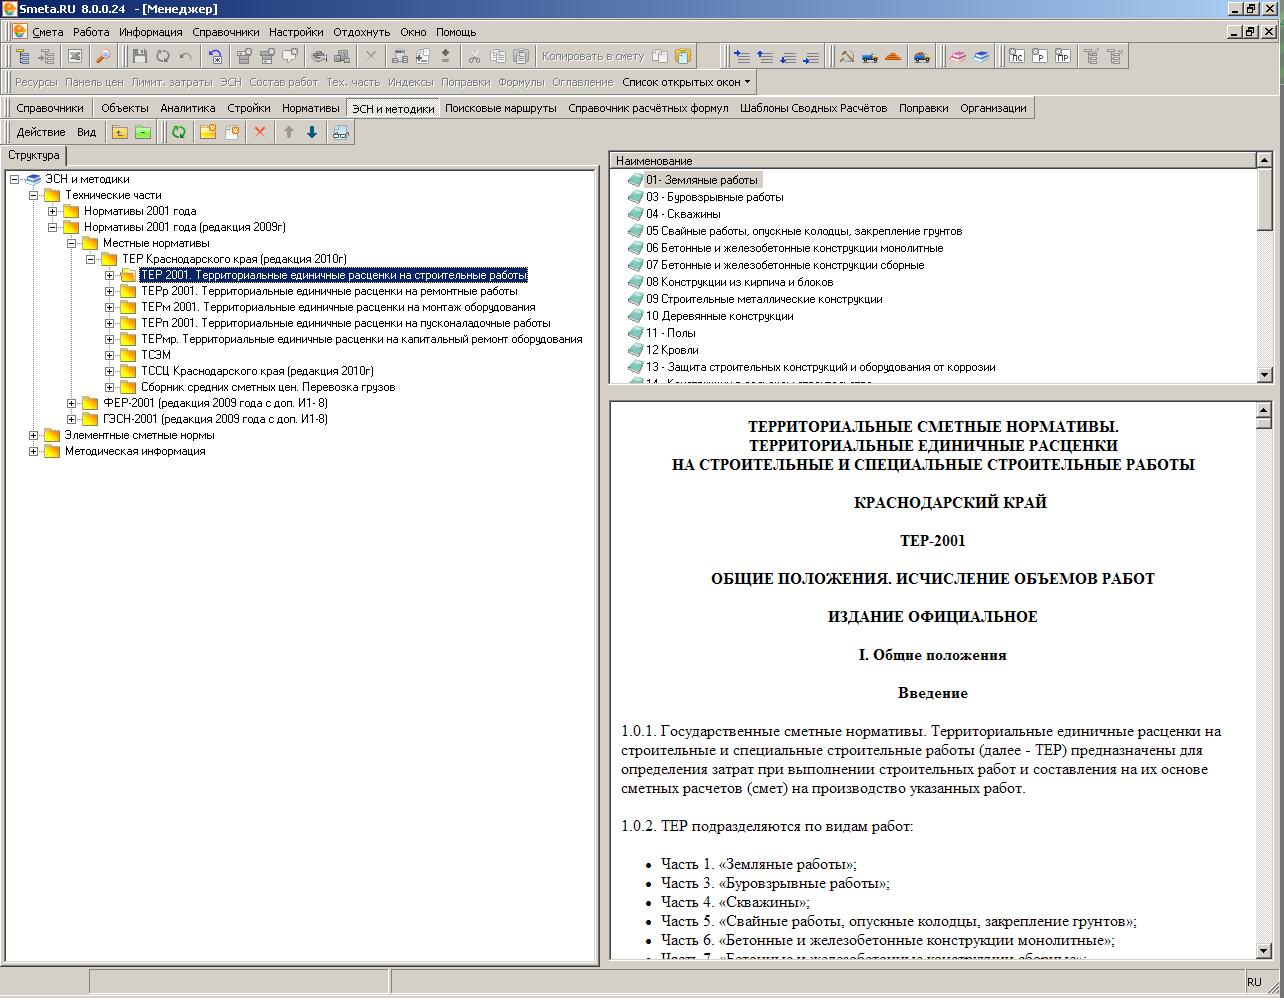The image size is (1284, 1000).
Task: Click the first tree-structure toolbar icon
Action: click(x=24, y=57)
